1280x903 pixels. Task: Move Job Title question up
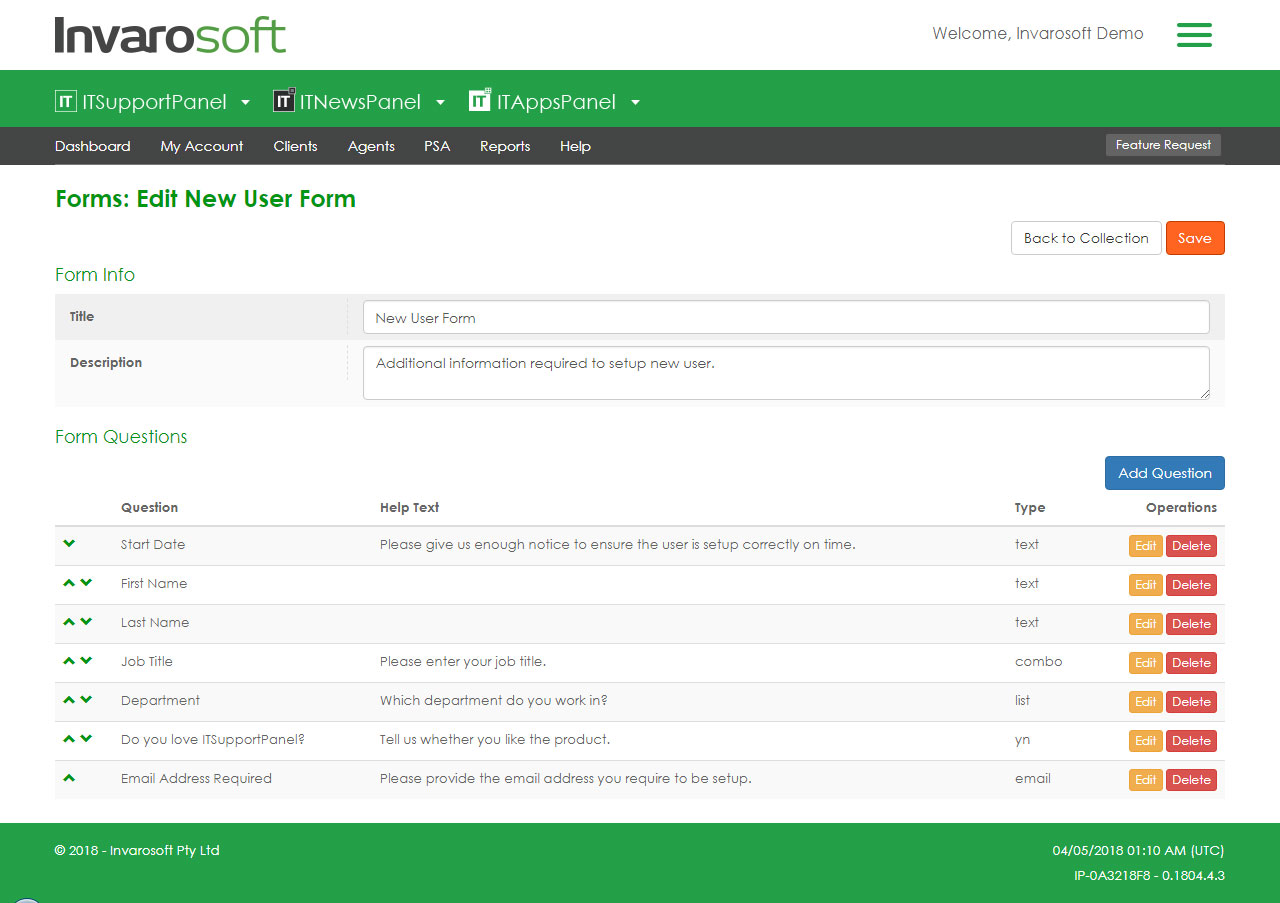69,661
